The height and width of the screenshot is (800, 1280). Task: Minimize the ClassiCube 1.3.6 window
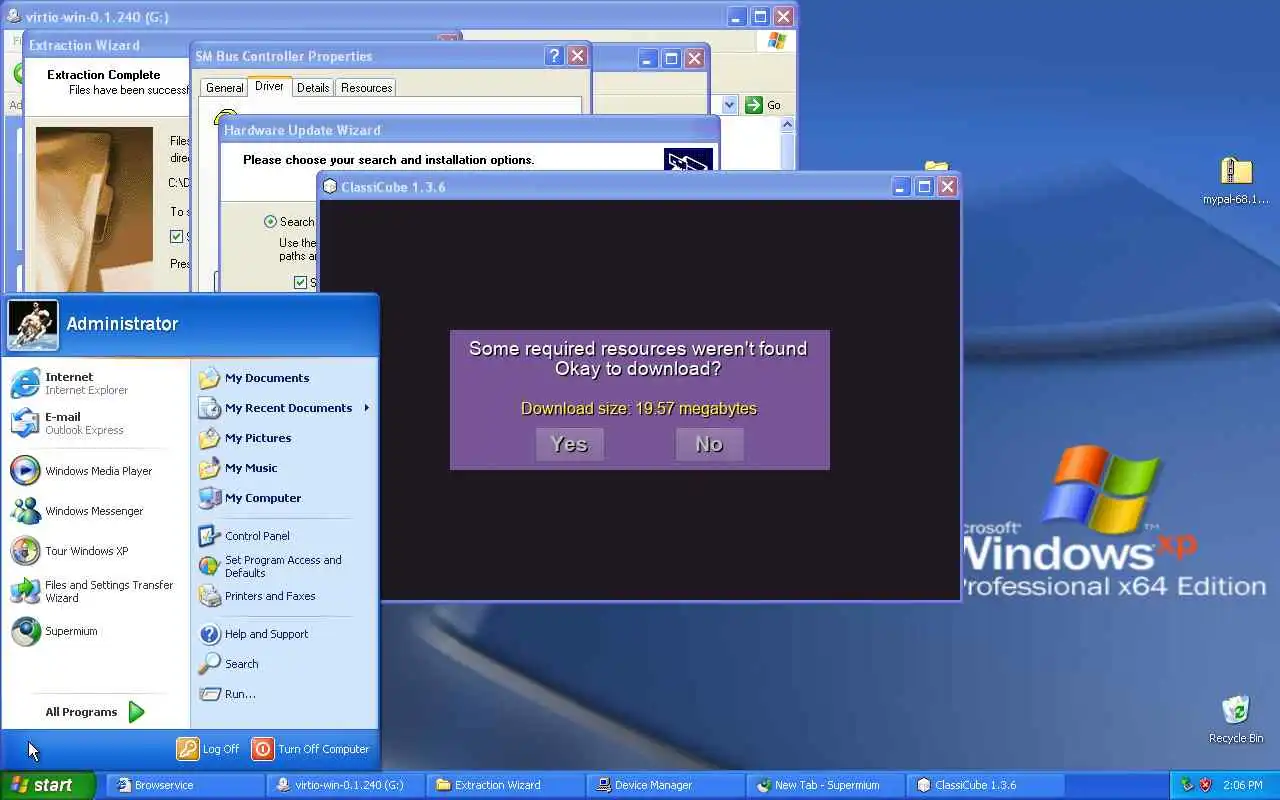(902, 187)
